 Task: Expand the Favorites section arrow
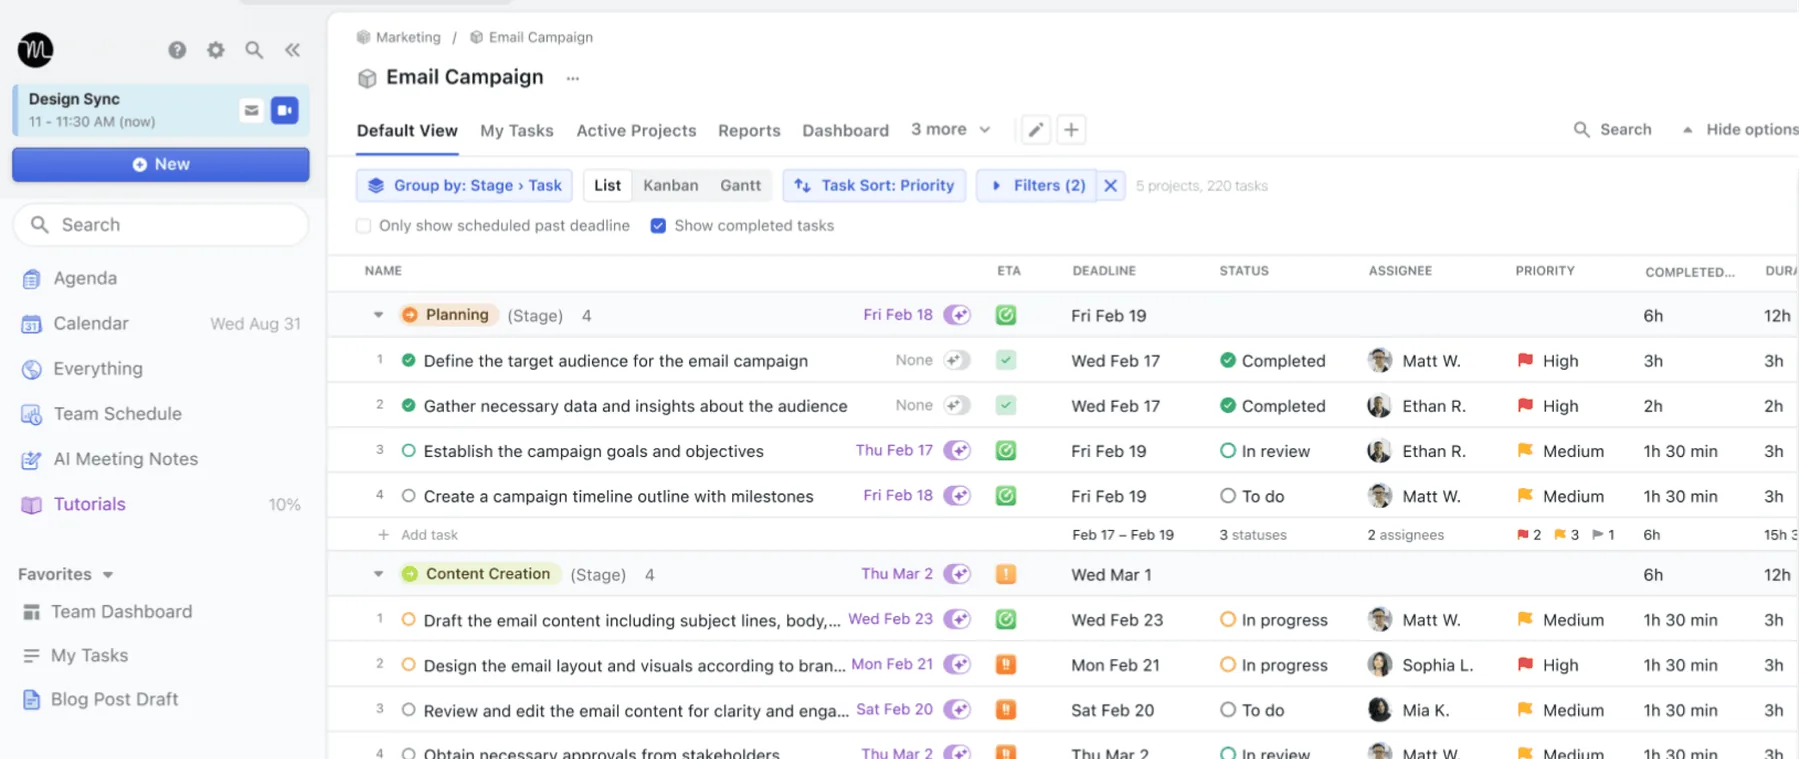tap(108, 575)
